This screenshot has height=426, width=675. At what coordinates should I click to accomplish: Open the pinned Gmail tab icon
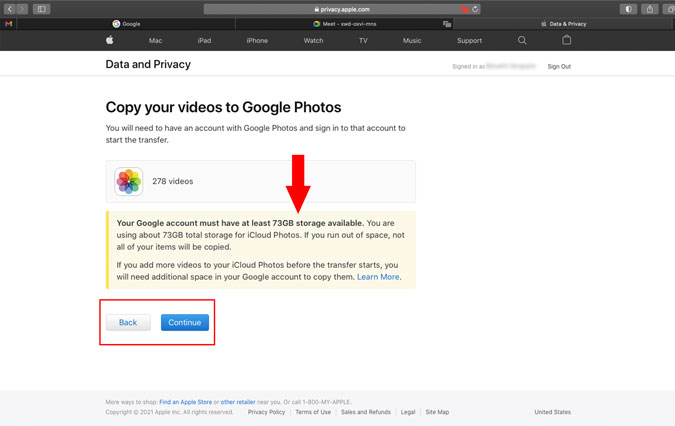9,24
